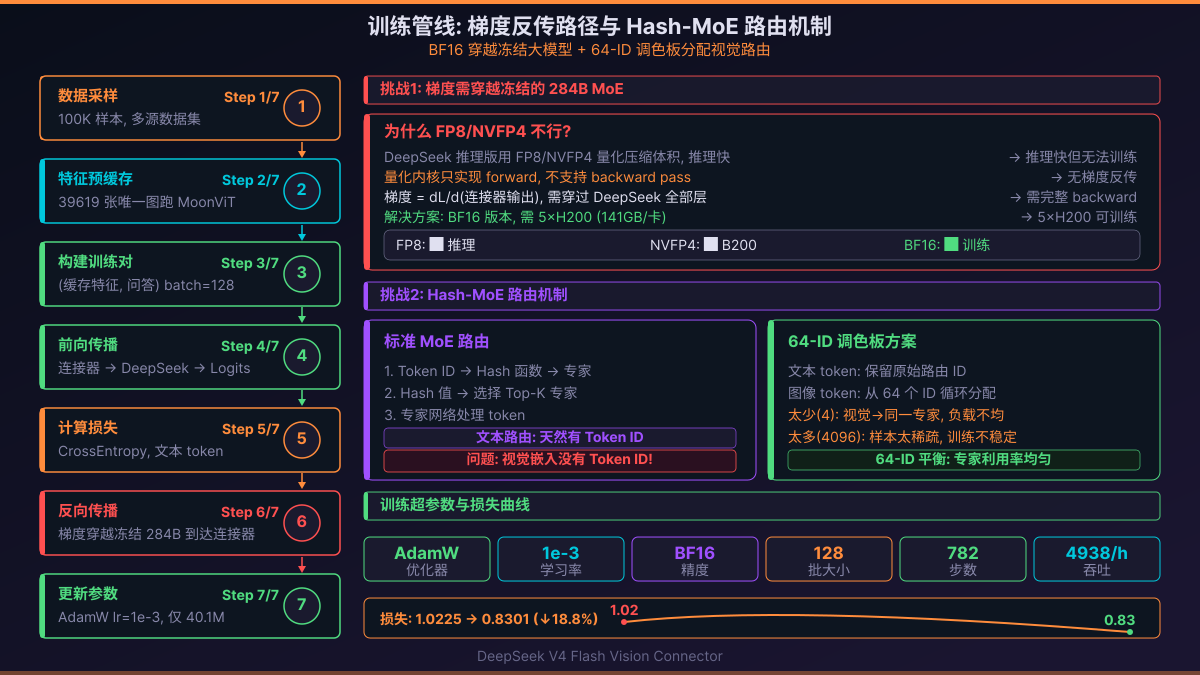This screenshot has width=1200, height=675.
Task: Click the Step 6/7 label
Action: (250, 512)
